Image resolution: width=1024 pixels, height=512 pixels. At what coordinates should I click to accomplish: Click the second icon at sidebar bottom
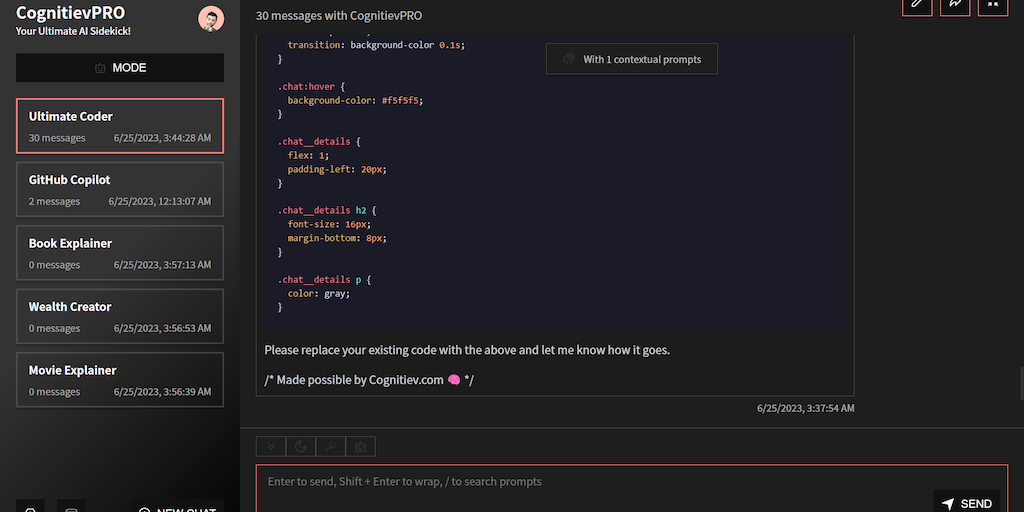coord(71,508)
